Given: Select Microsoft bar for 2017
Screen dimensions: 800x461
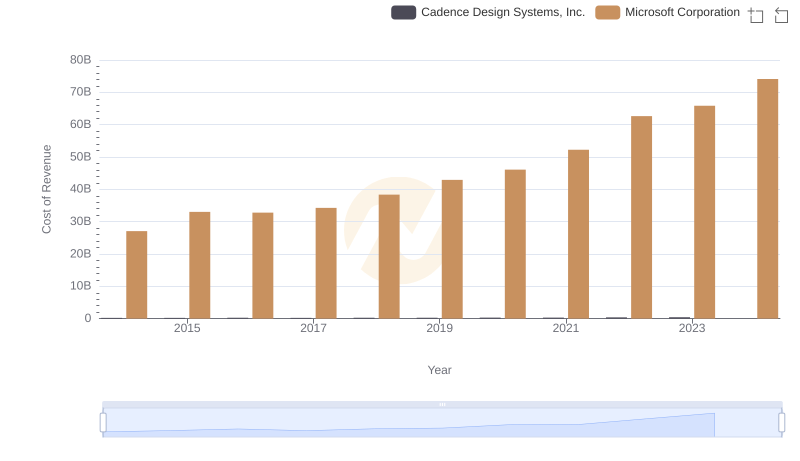Looking at the screenshot, I should pos(326,263).
